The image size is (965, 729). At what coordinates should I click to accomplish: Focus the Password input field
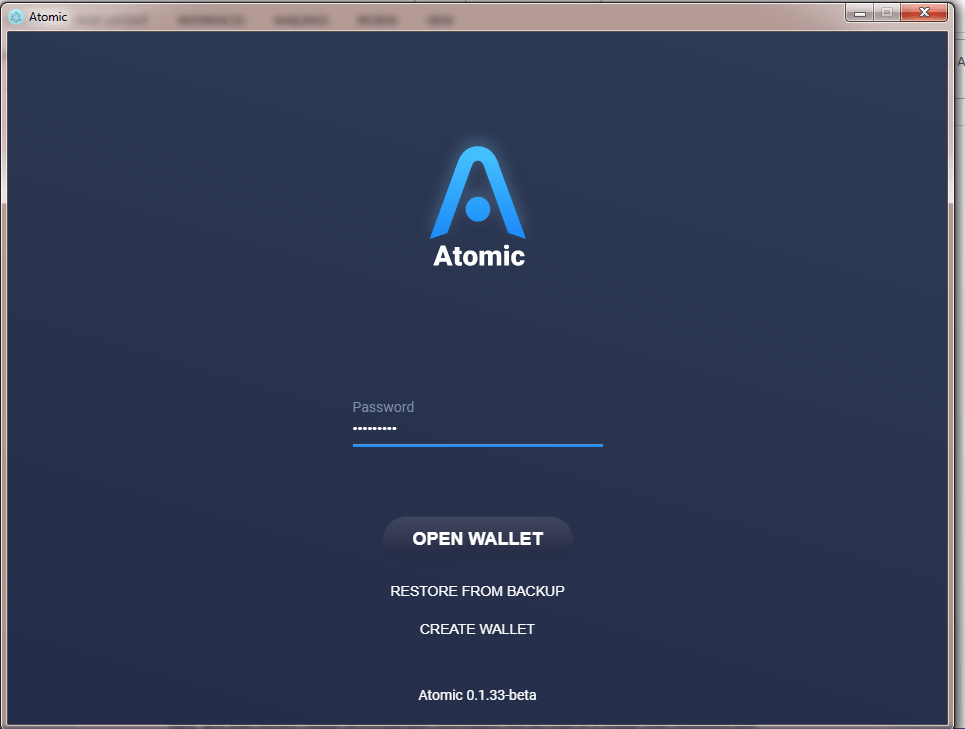[x=478, y=429]
